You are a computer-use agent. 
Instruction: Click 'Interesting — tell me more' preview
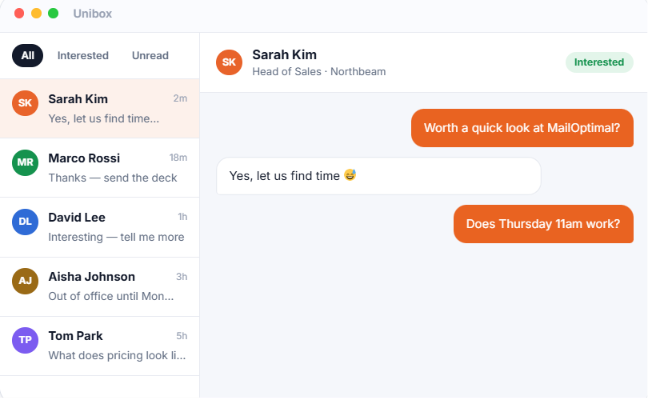(x=116, y=237)
